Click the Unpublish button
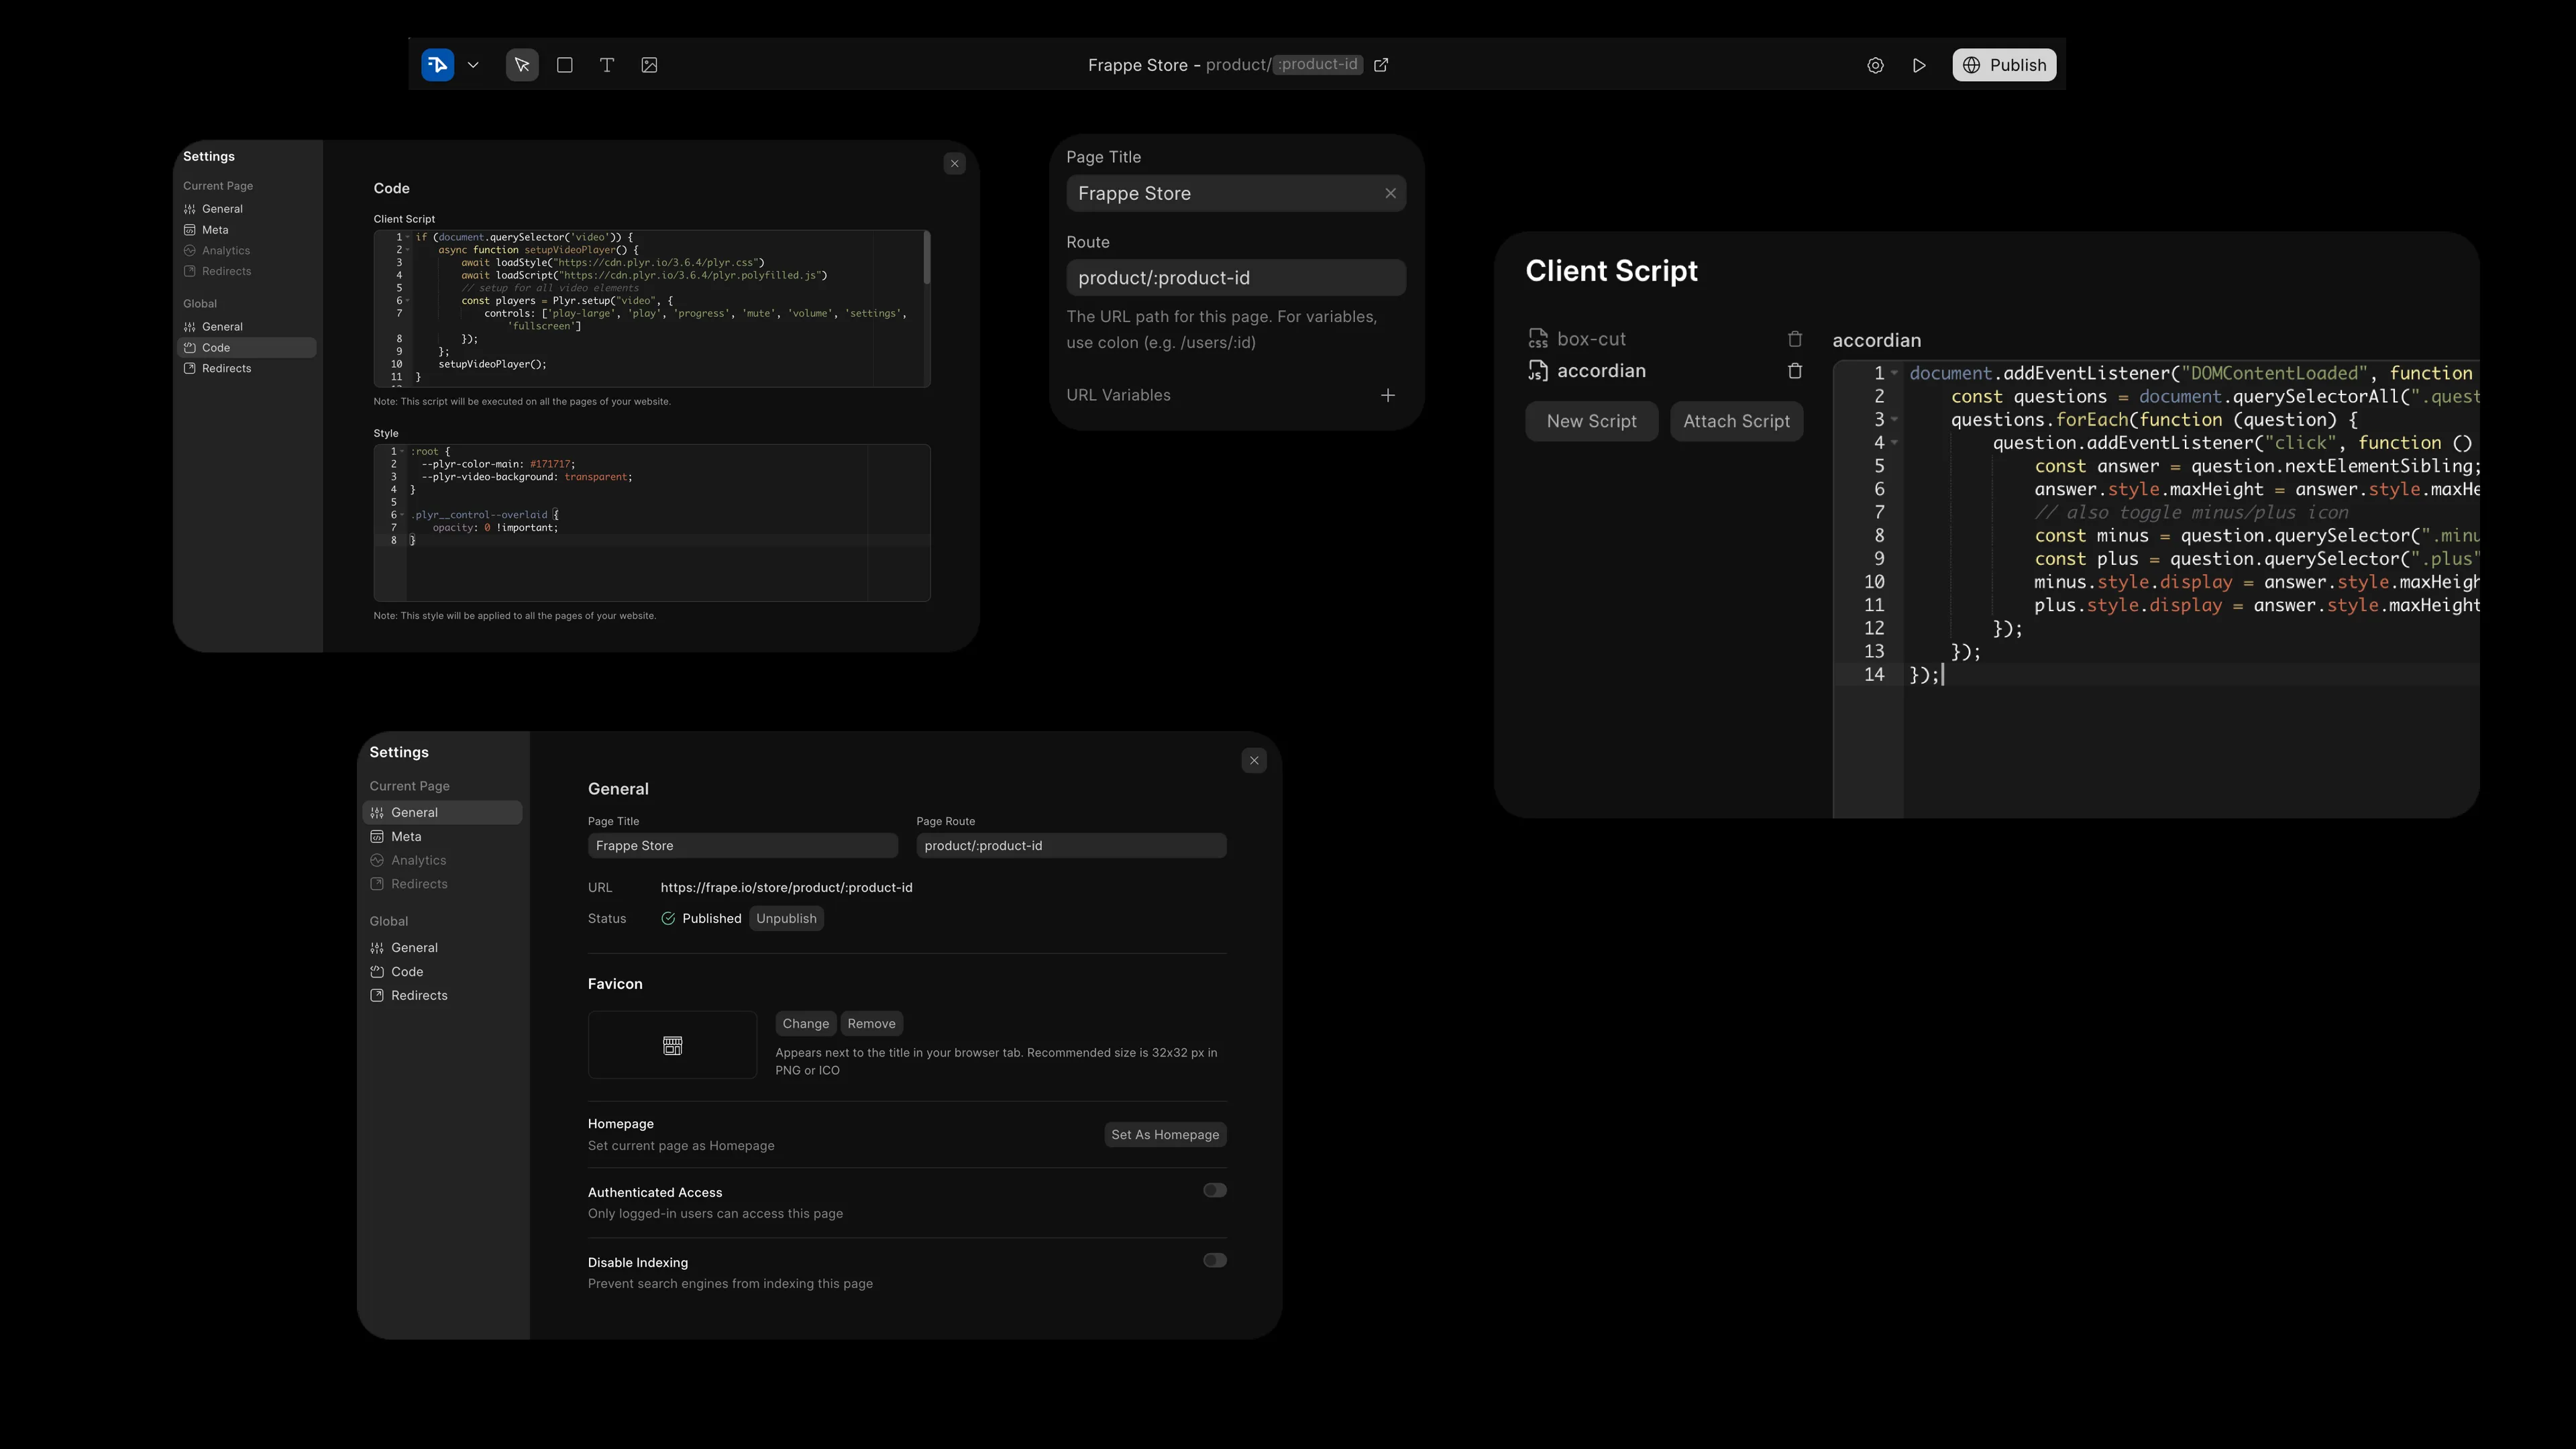The image size is (2576, 1449). 786,919
